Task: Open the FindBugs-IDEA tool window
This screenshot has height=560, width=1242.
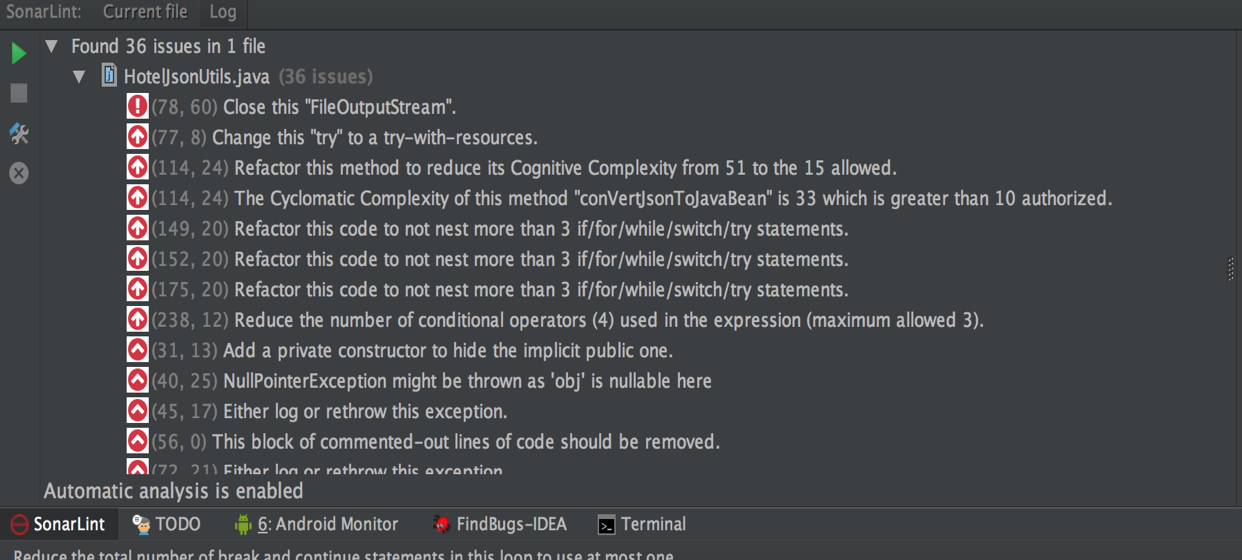Action: coord(499,524)
